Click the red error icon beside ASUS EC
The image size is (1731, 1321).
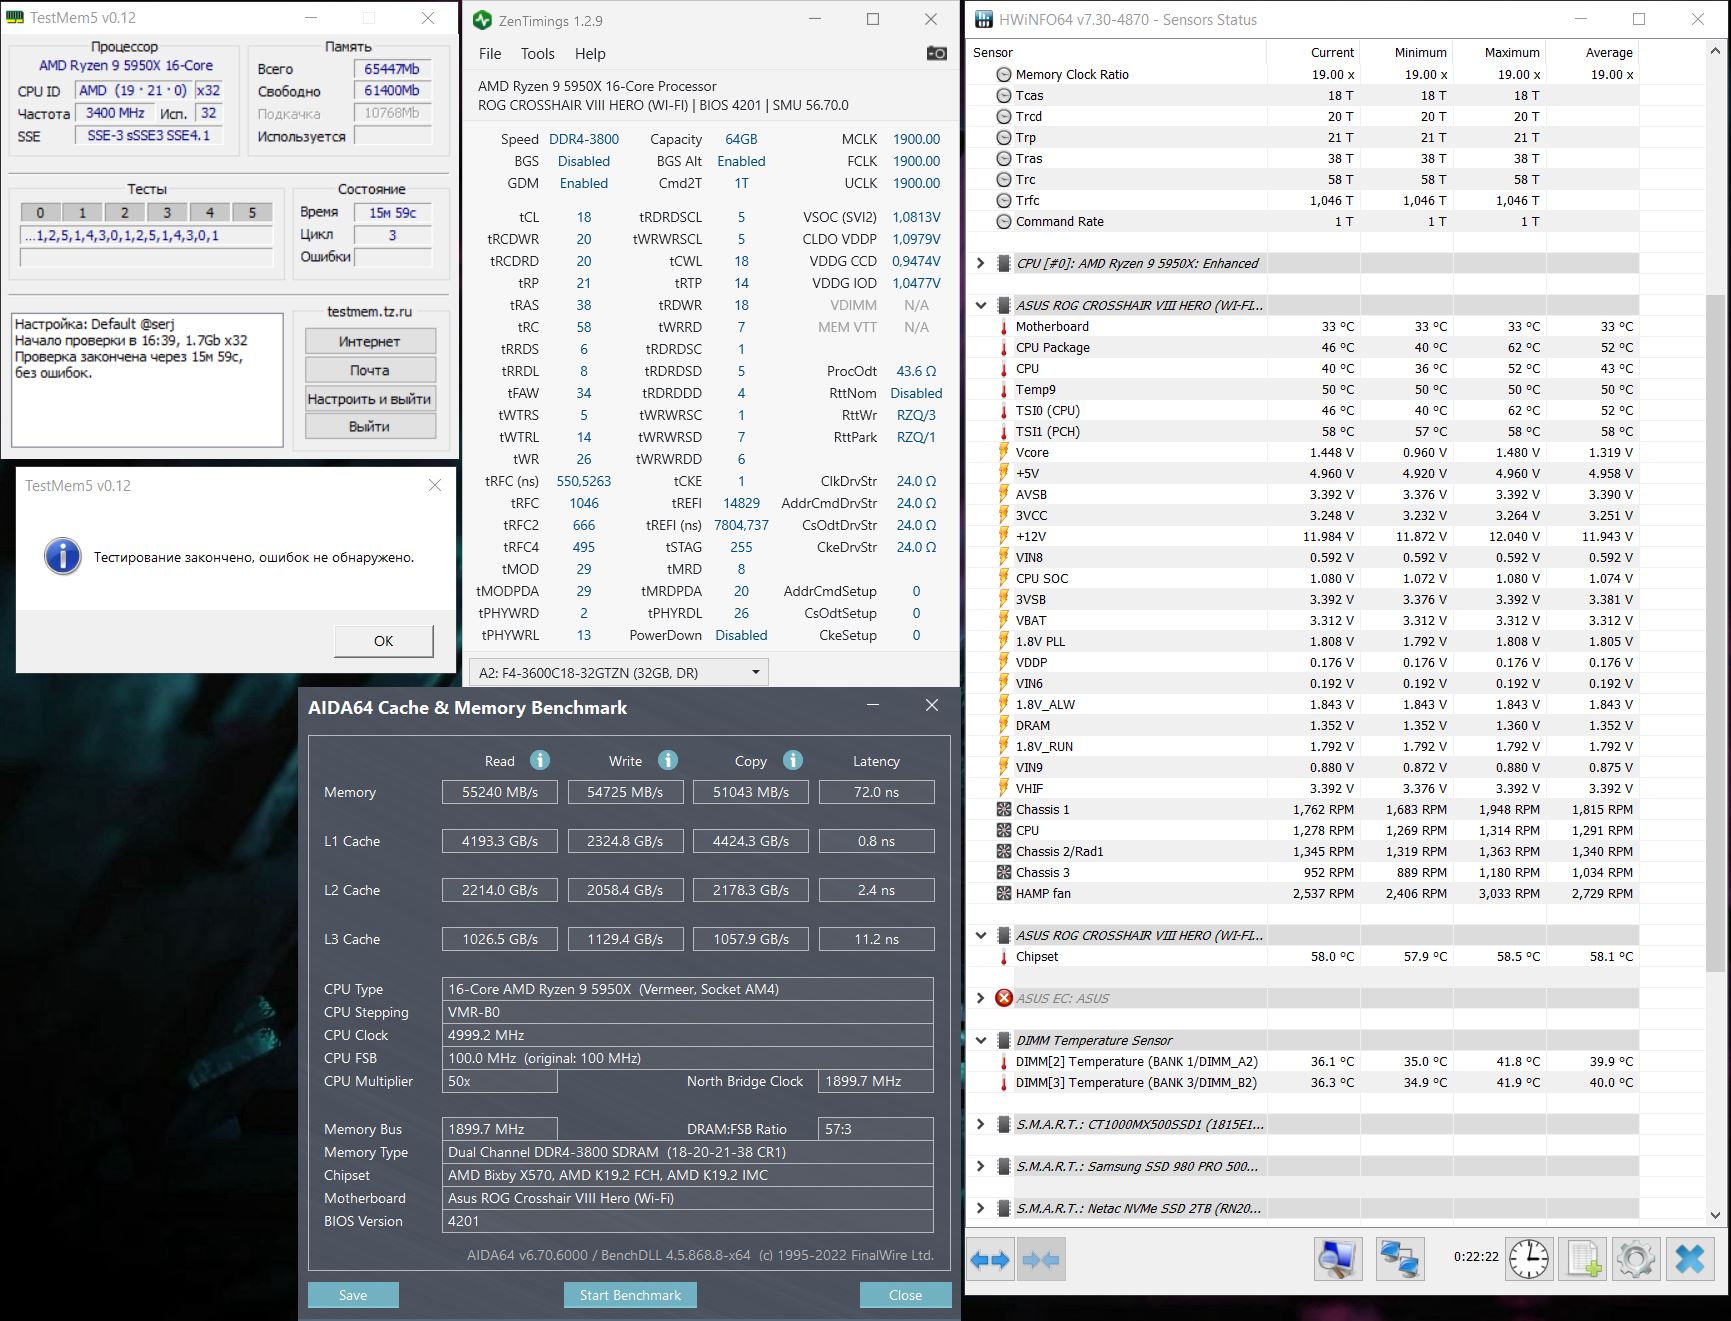click(1004, 998)
